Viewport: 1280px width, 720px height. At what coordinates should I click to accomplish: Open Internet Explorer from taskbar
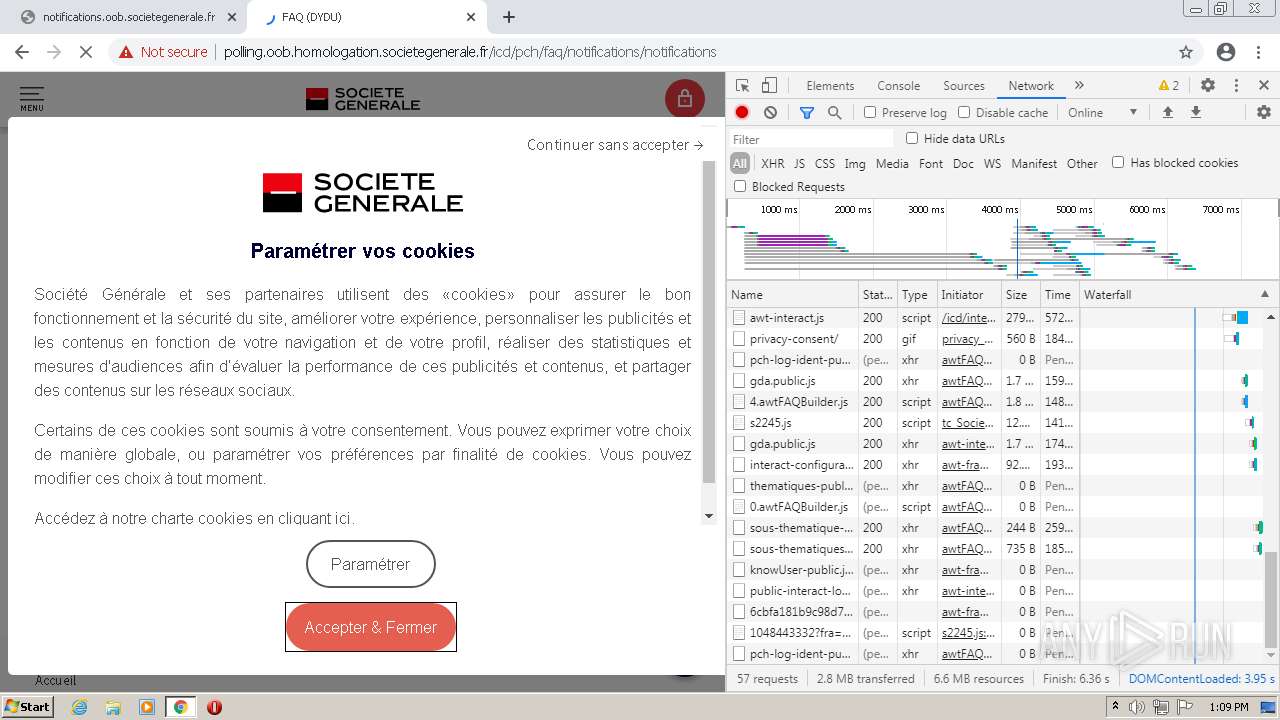79,707
